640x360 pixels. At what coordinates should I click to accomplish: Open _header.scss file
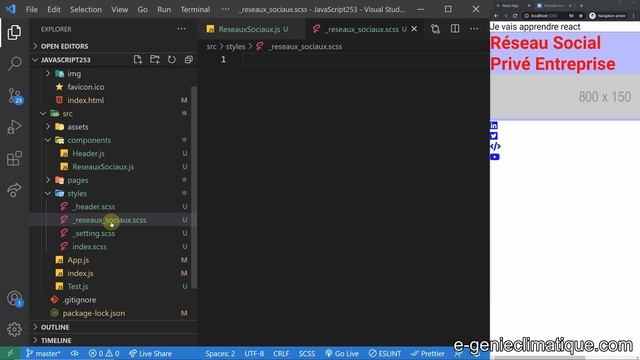coord(93,207)
